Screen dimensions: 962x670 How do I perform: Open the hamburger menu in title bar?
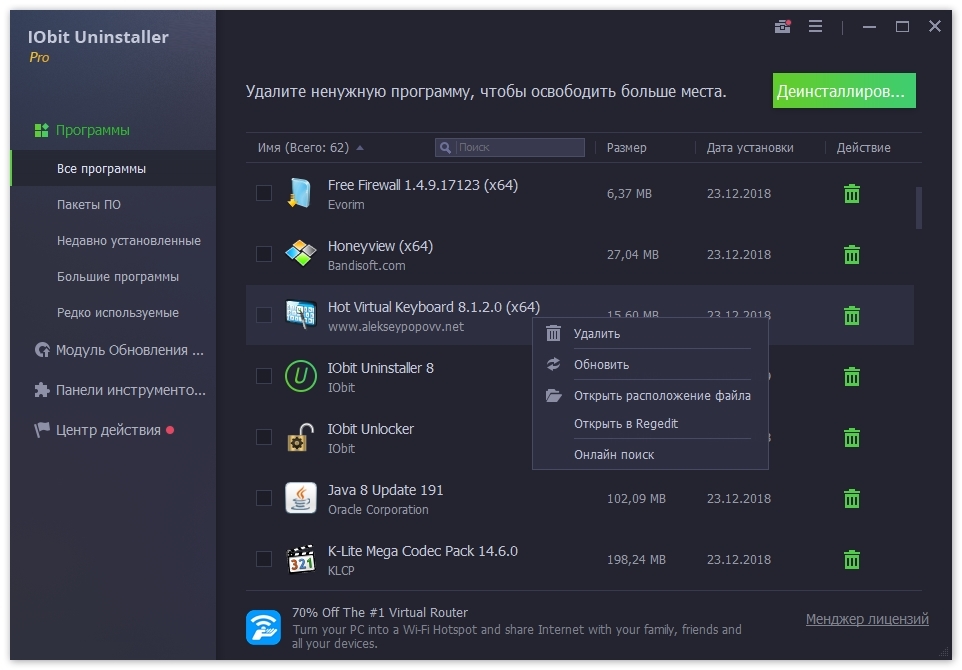[815, 27]
